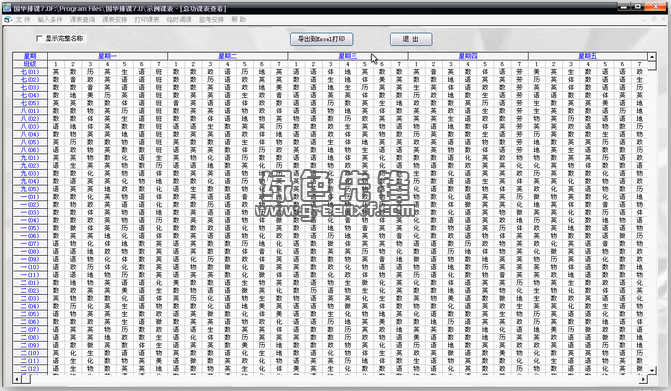The height and width of the screenshot is (391, 671).
Task: Click the document icon left of the 文件 menu
Action: tap(8, 20)
